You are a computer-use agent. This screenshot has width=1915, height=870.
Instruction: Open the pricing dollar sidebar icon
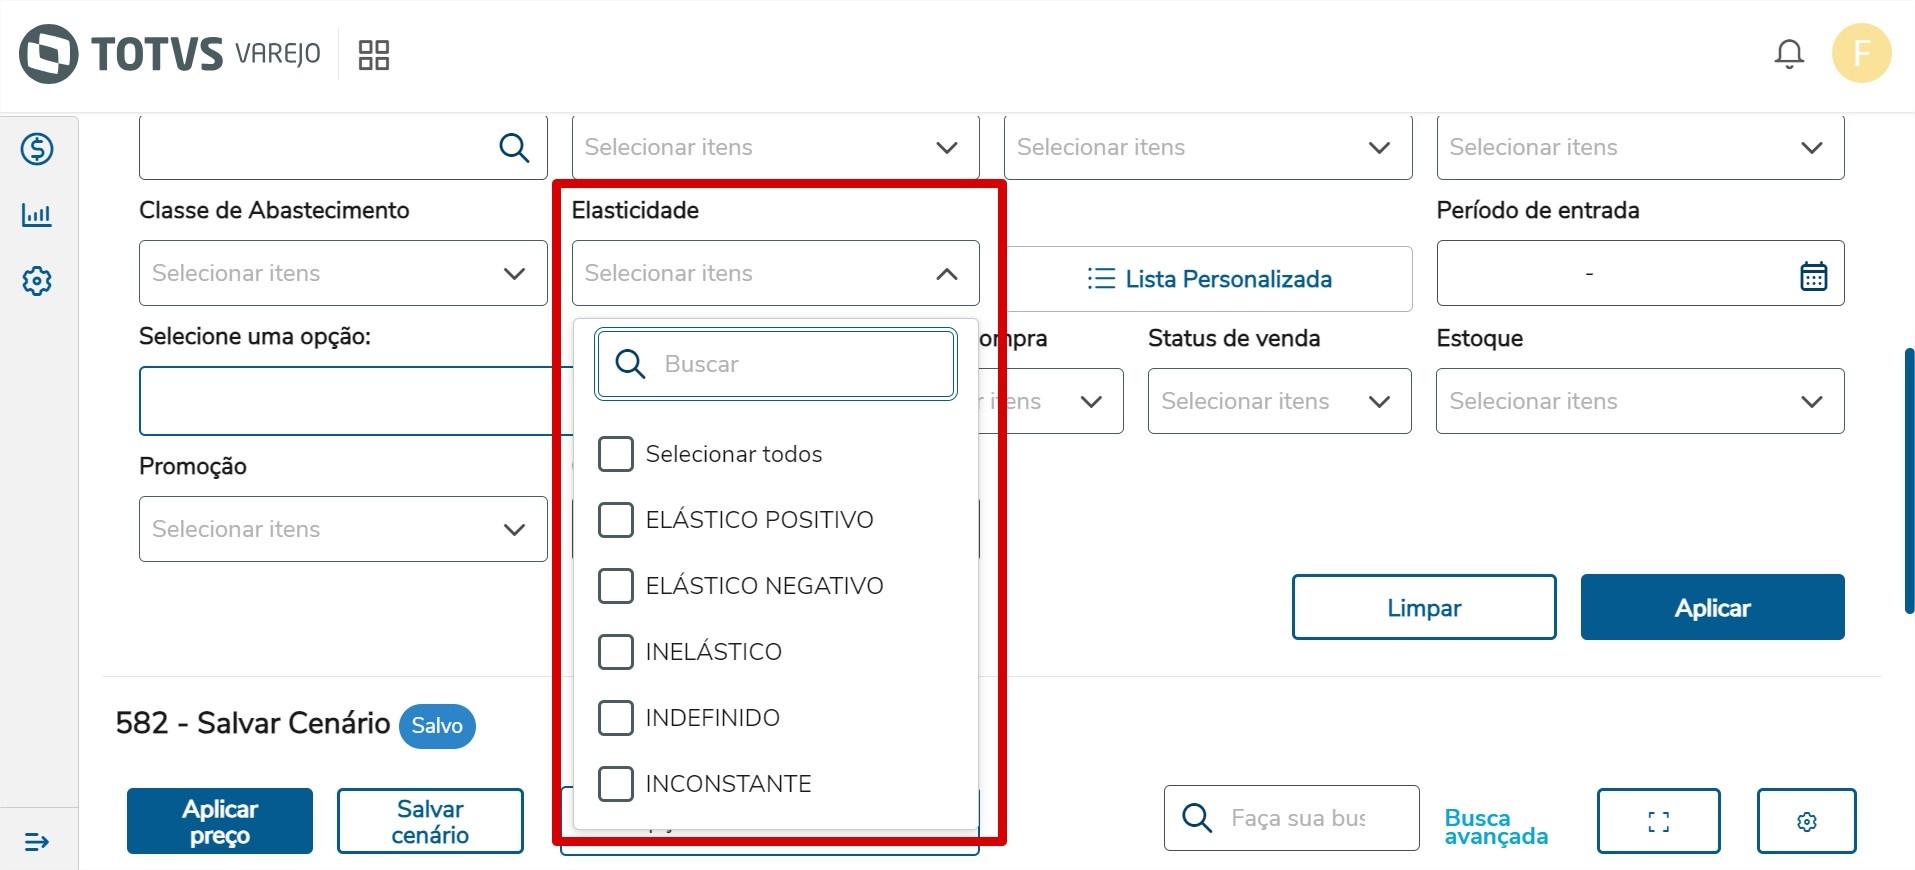37,149
